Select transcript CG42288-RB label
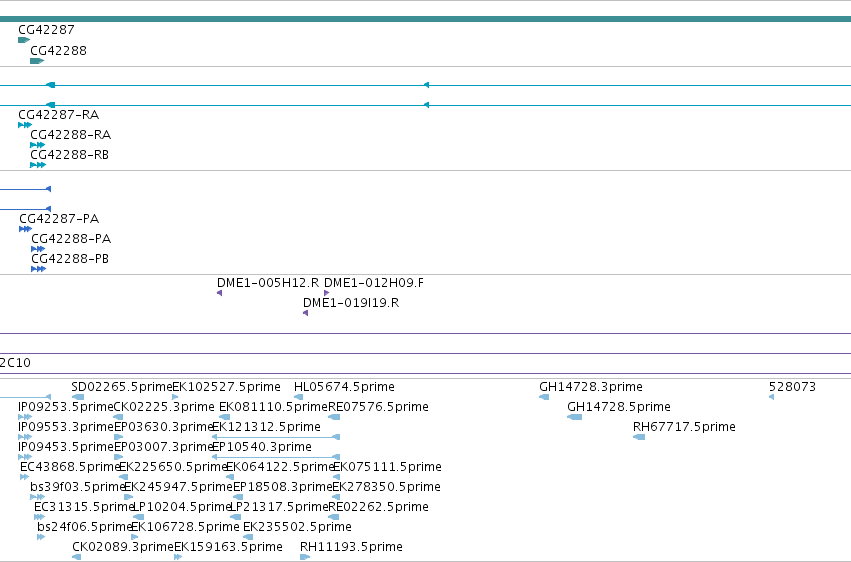 click(x=69, y=155)
